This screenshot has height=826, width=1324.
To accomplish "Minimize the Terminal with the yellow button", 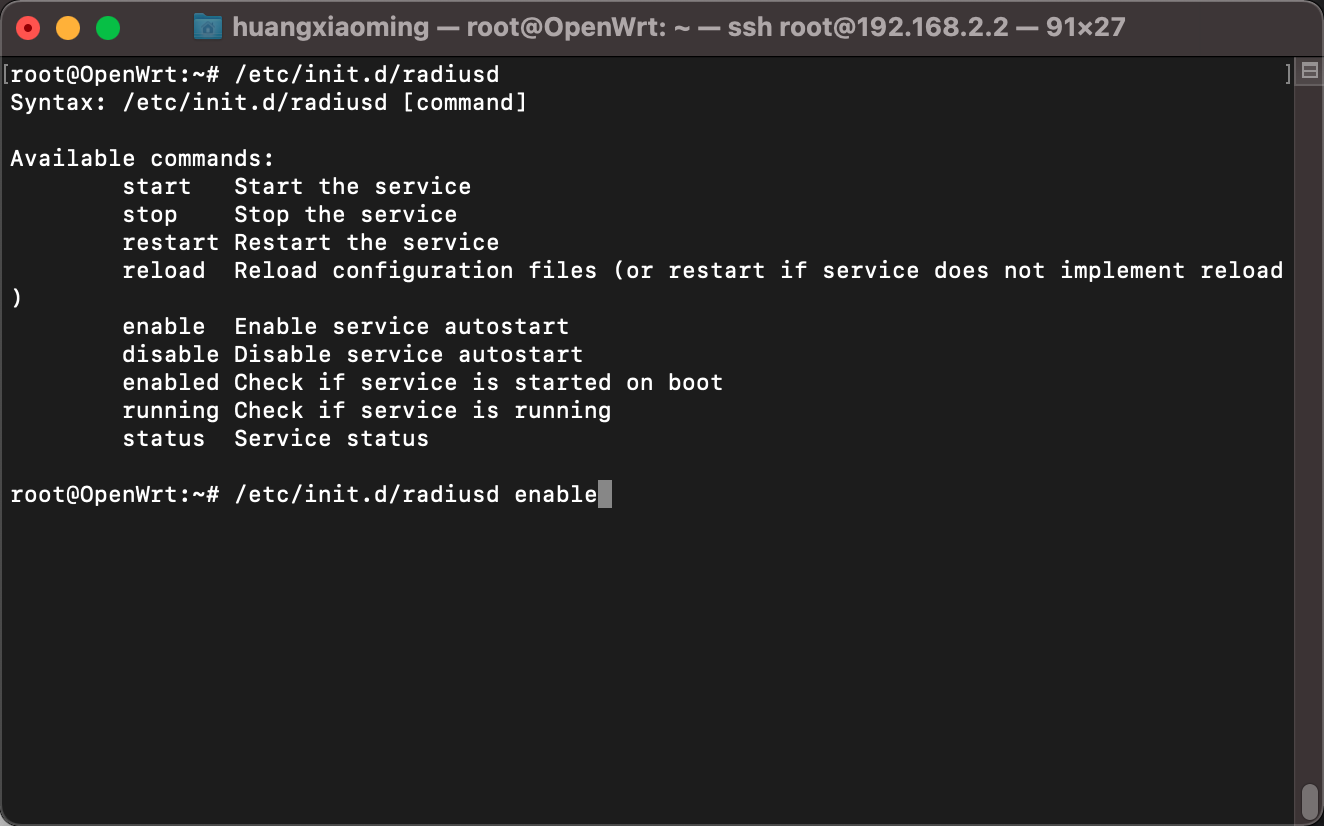I will click(68, 28).
